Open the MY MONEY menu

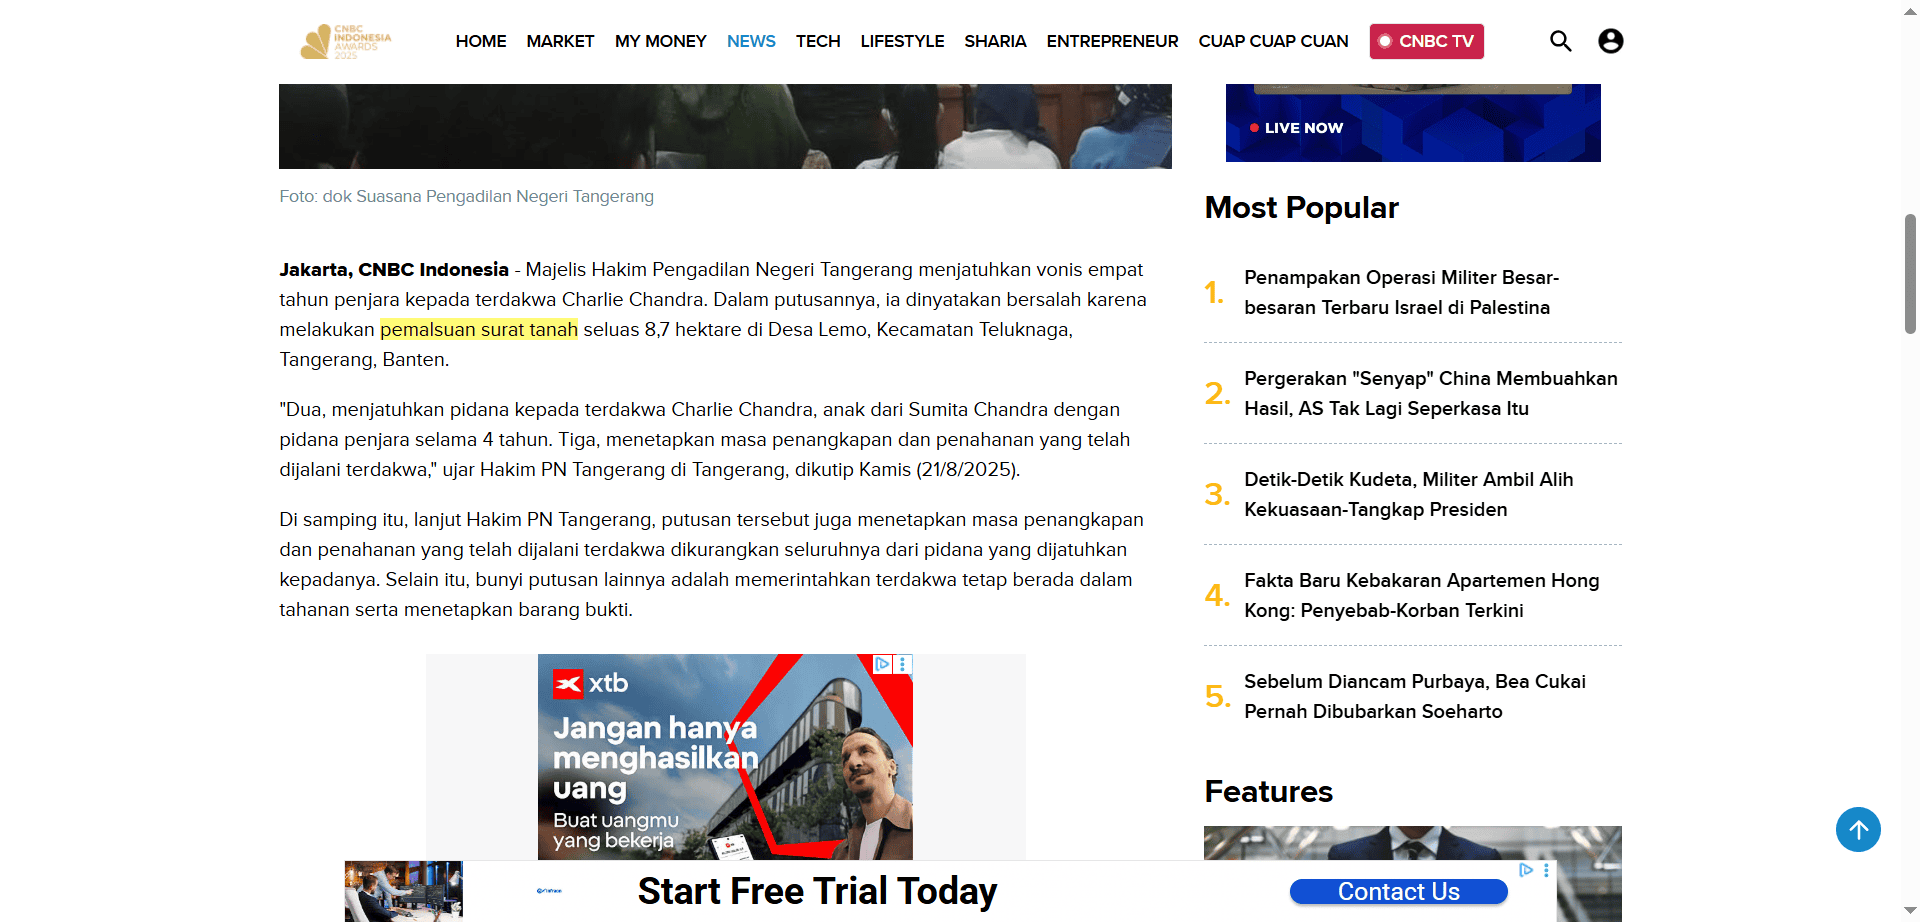660,41
